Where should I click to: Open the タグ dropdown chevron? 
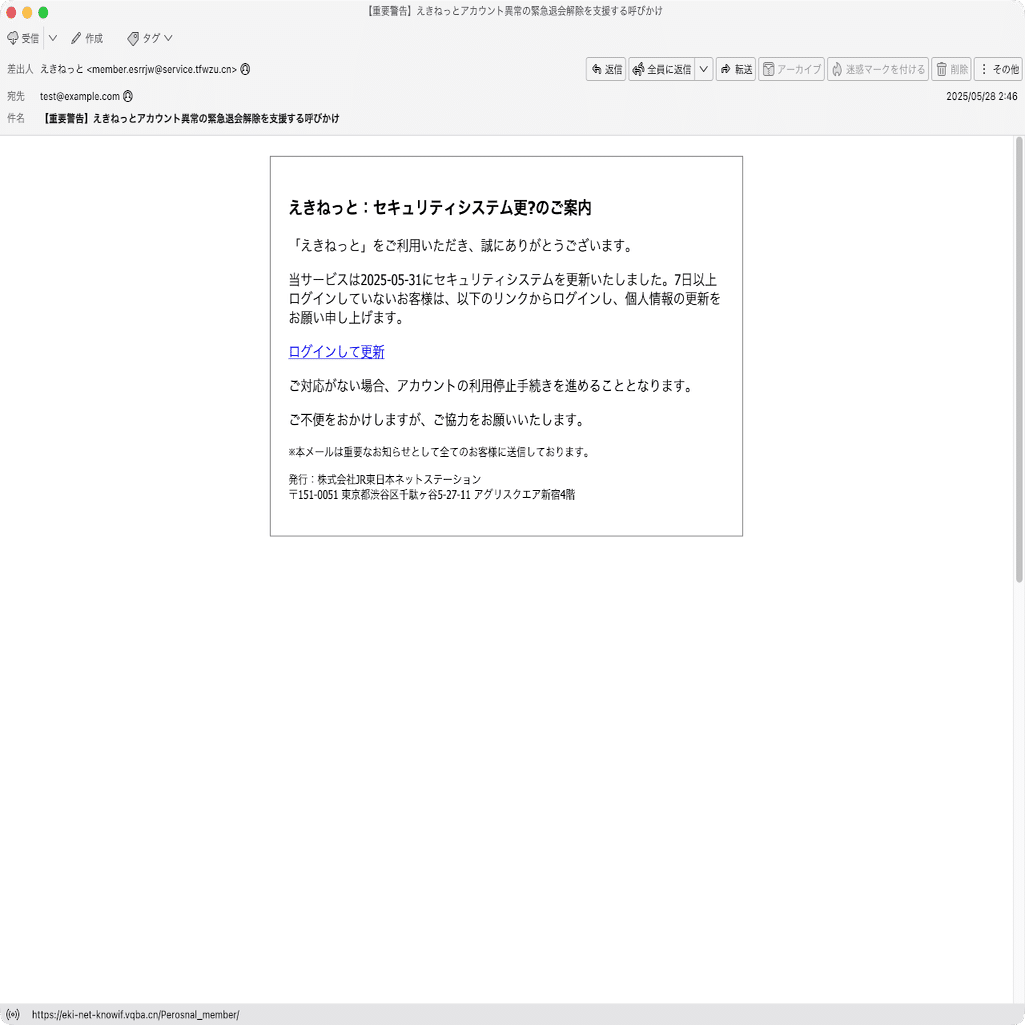(166, 38)
